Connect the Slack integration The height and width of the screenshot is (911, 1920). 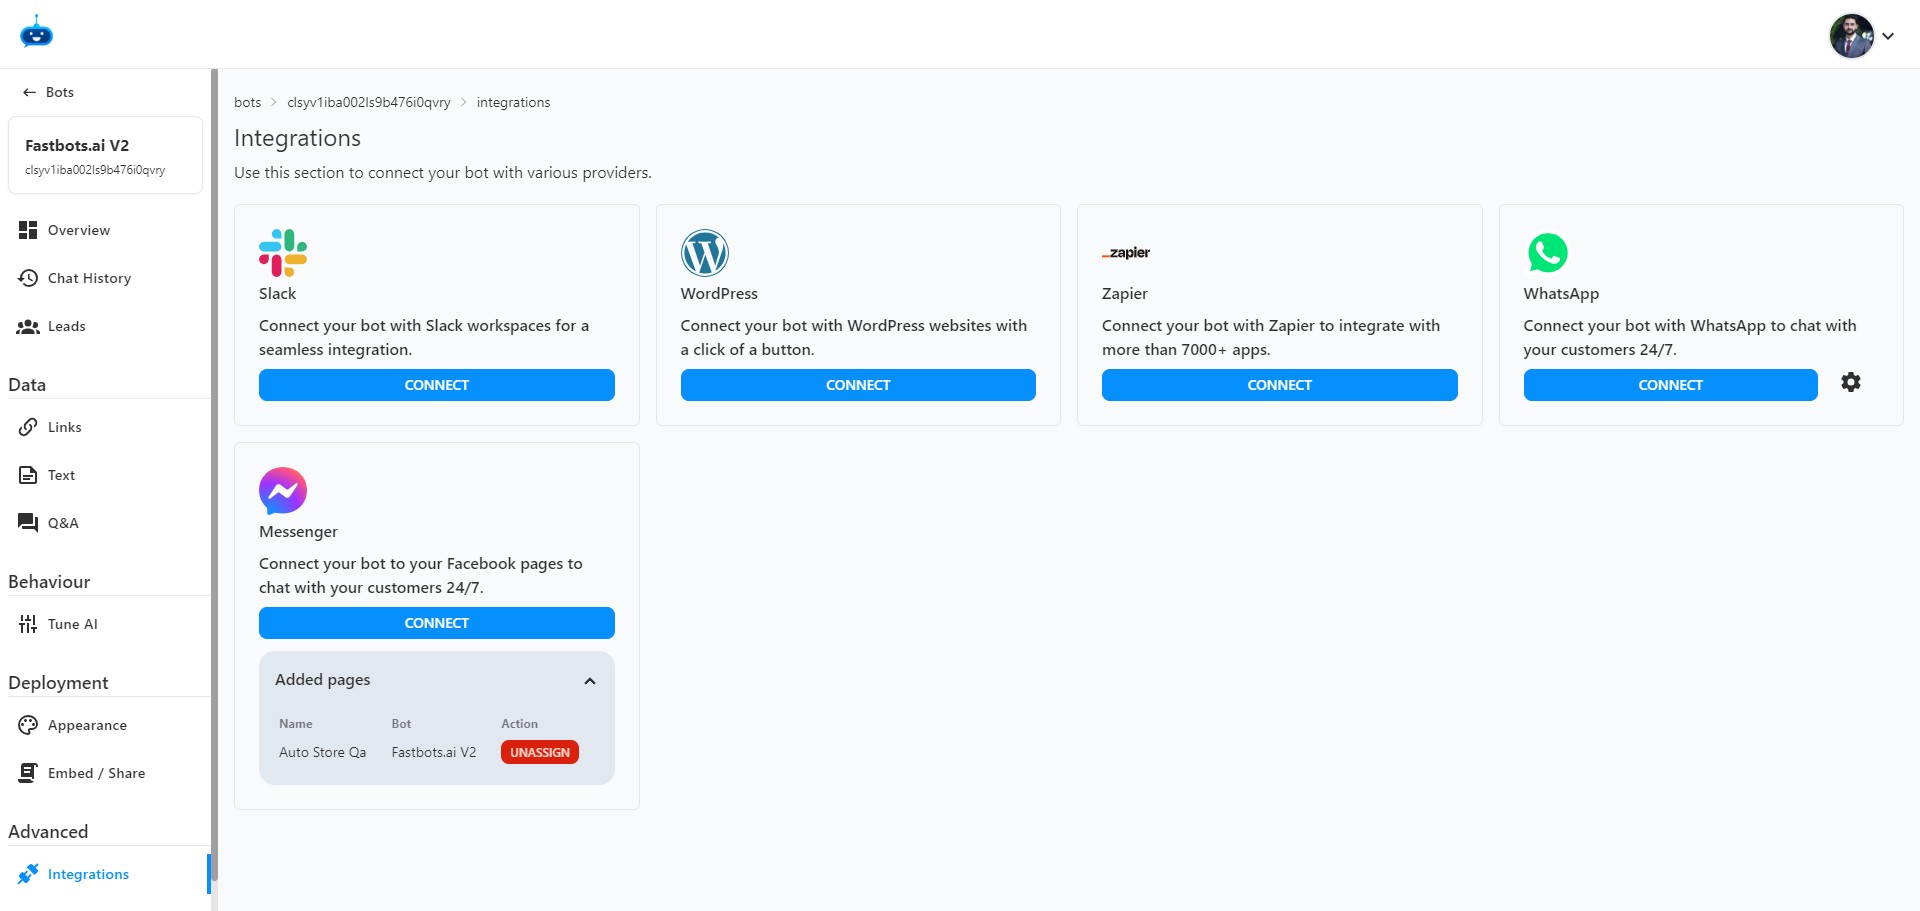[437, 385]
